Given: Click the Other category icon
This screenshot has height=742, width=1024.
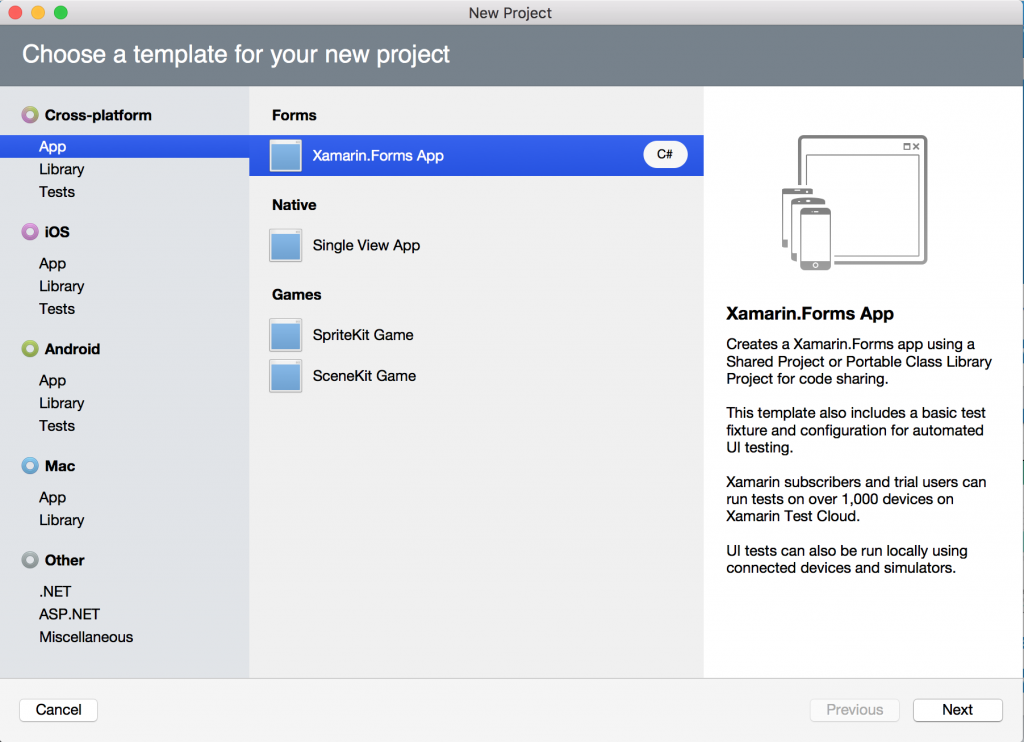Looking at the screenshot, I should coord(30,560).
